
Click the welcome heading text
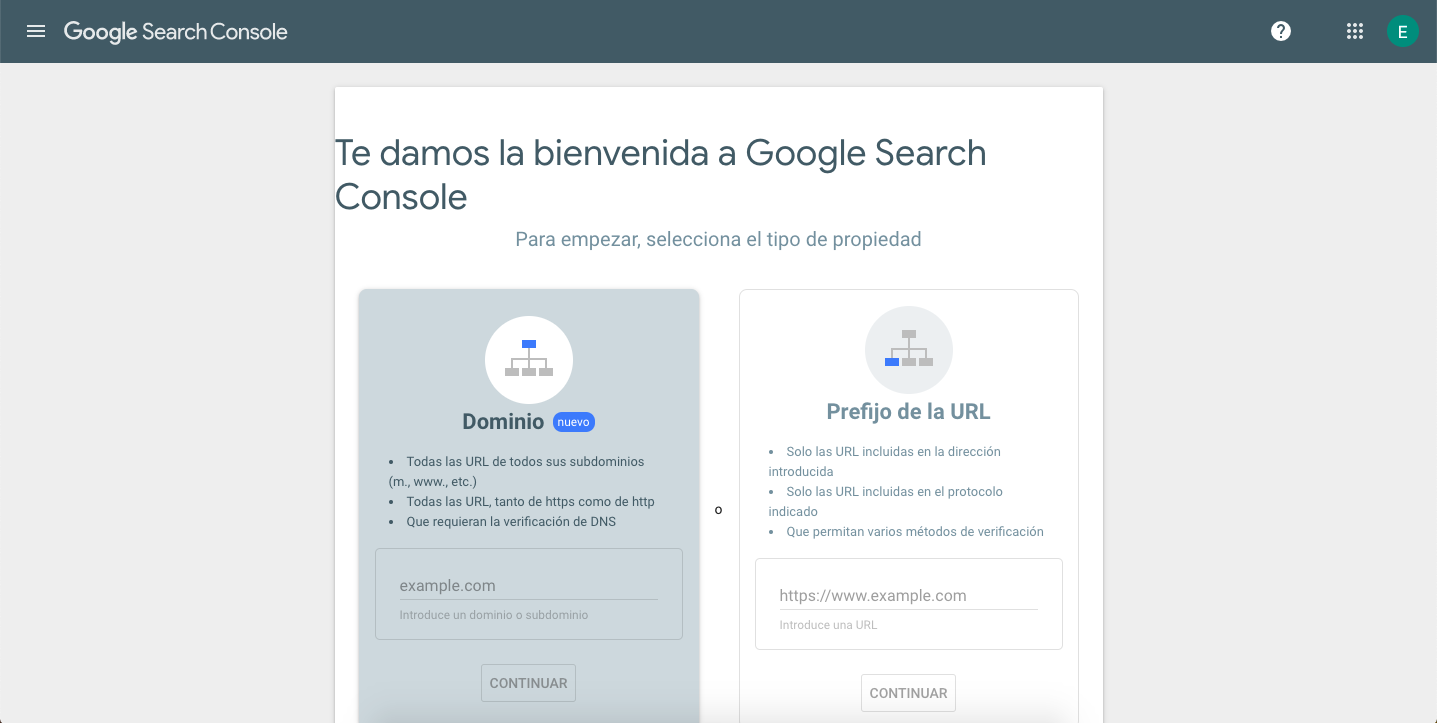[x=660, y=174]
